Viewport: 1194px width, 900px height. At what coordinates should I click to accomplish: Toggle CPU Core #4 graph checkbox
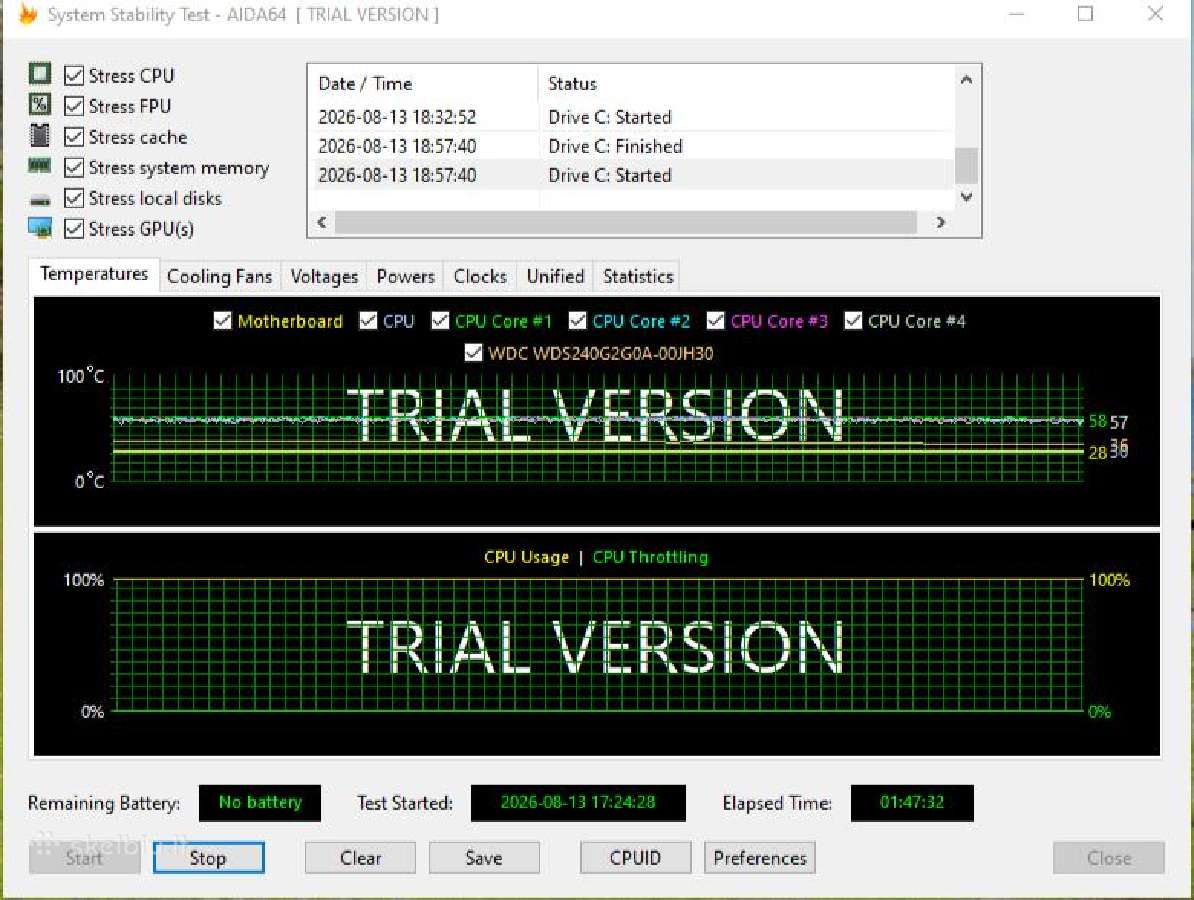coord(853,321)
